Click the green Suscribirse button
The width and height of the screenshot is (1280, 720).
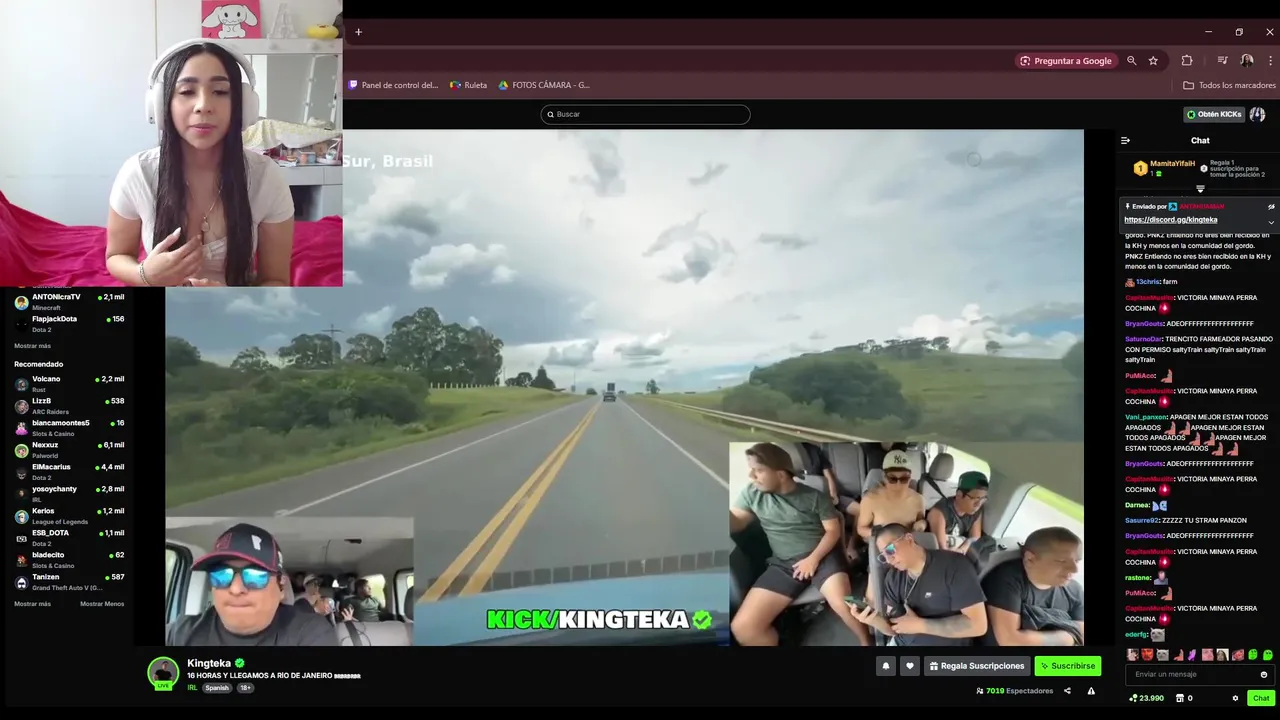(x=1068, y=666)
